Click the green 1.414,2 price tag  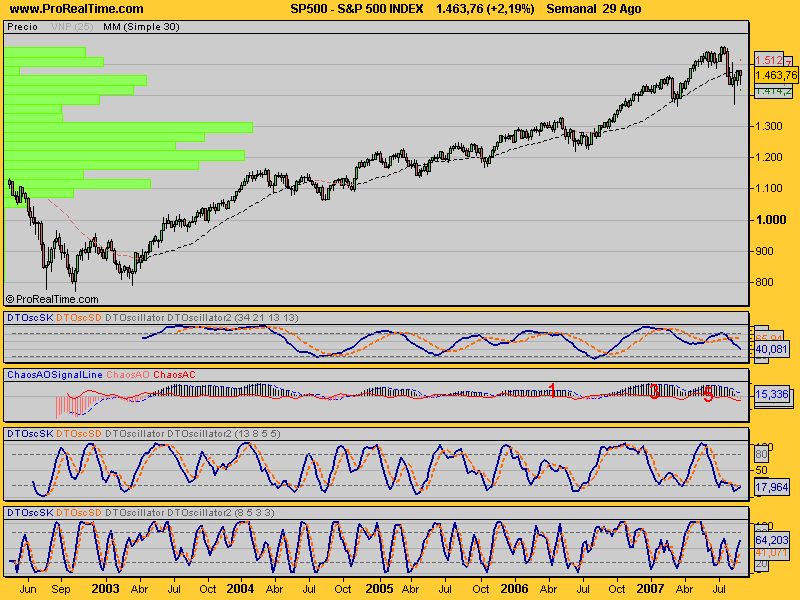tap(773, 91)
